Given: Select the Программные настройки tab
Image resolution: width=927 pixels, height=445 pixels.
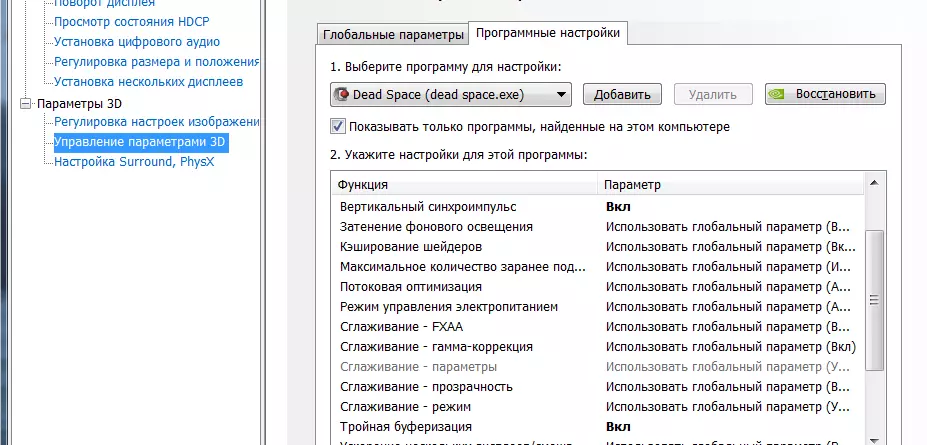Looking at the screenshot, I should pos(548,33).
